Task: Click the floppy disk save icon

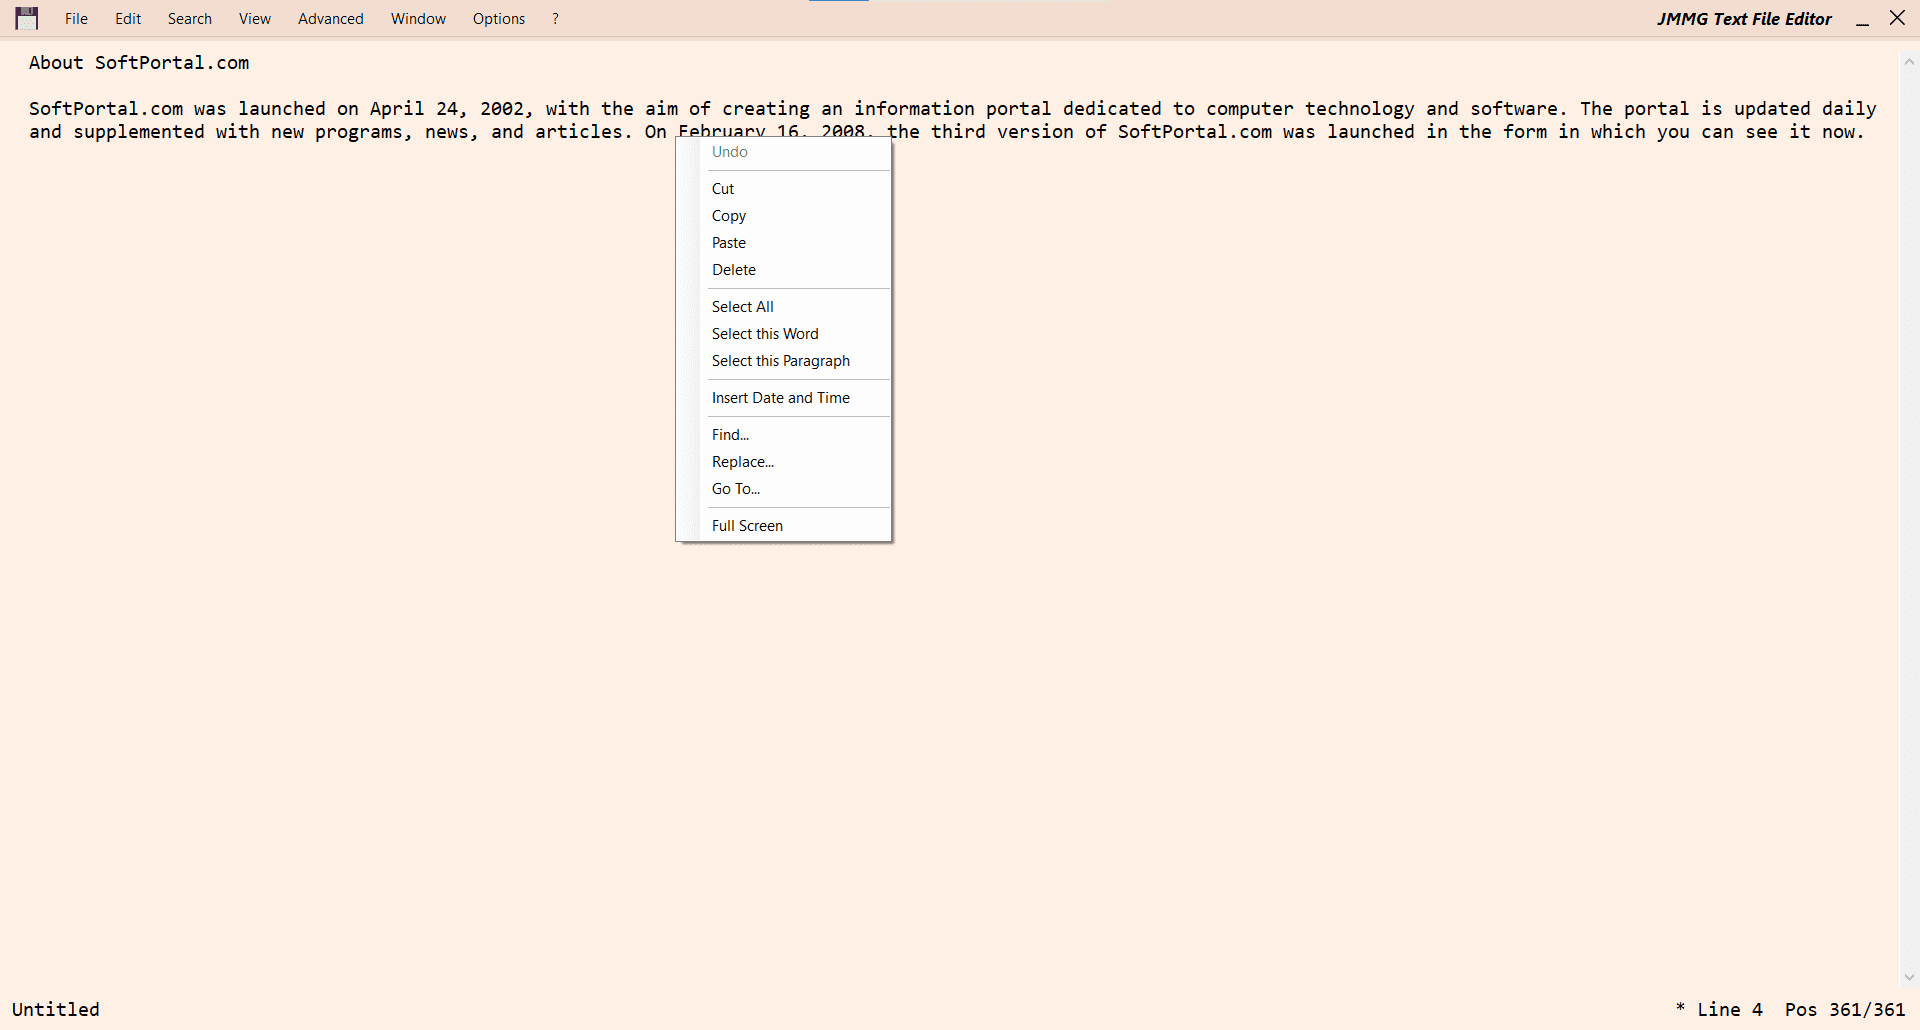Action: pos(27,18)
